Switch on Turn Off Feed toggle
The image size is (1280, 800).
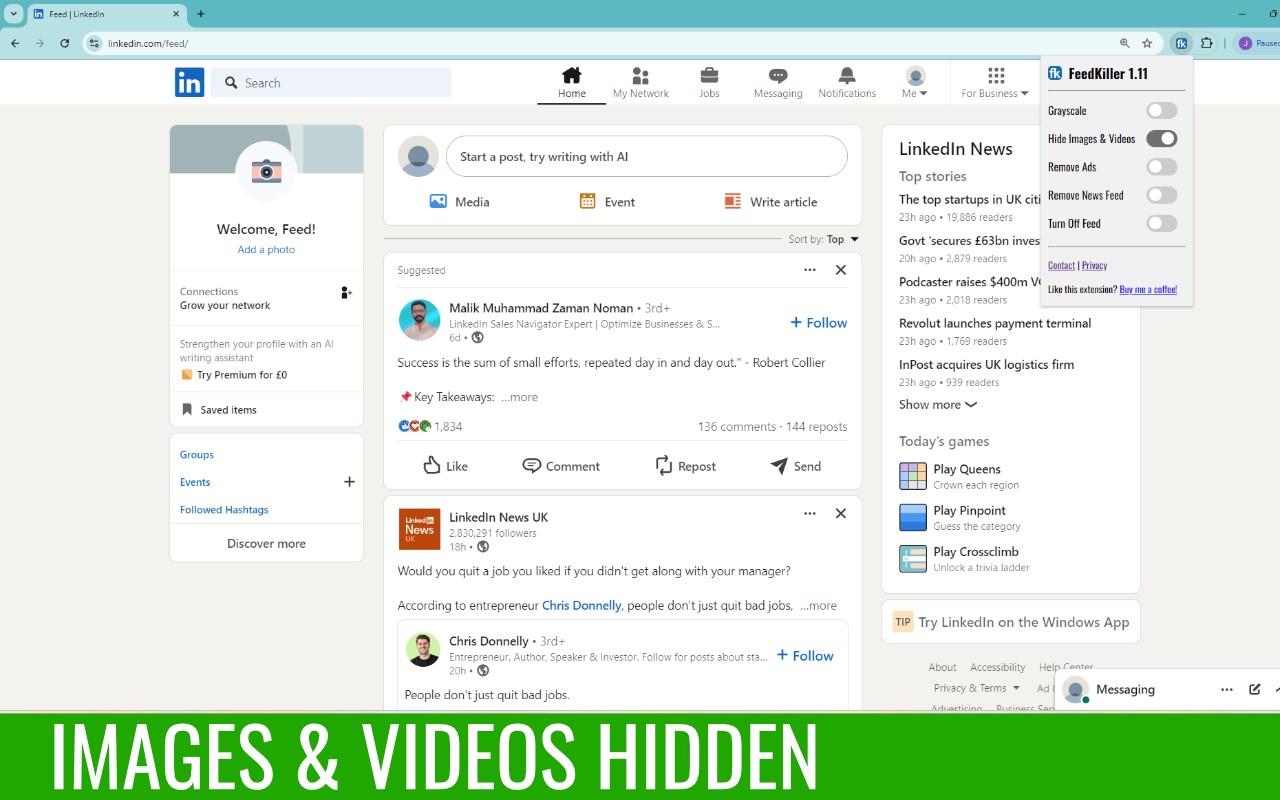click(x=1162, y=223)
